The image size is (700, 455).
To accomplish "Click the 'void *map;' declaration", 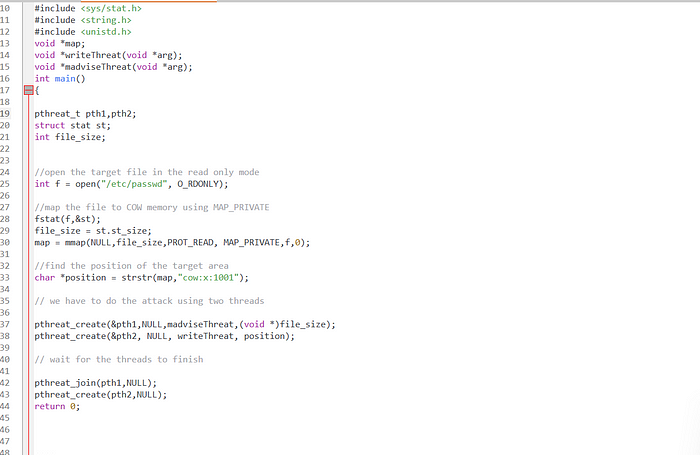I will pos(60,43).
